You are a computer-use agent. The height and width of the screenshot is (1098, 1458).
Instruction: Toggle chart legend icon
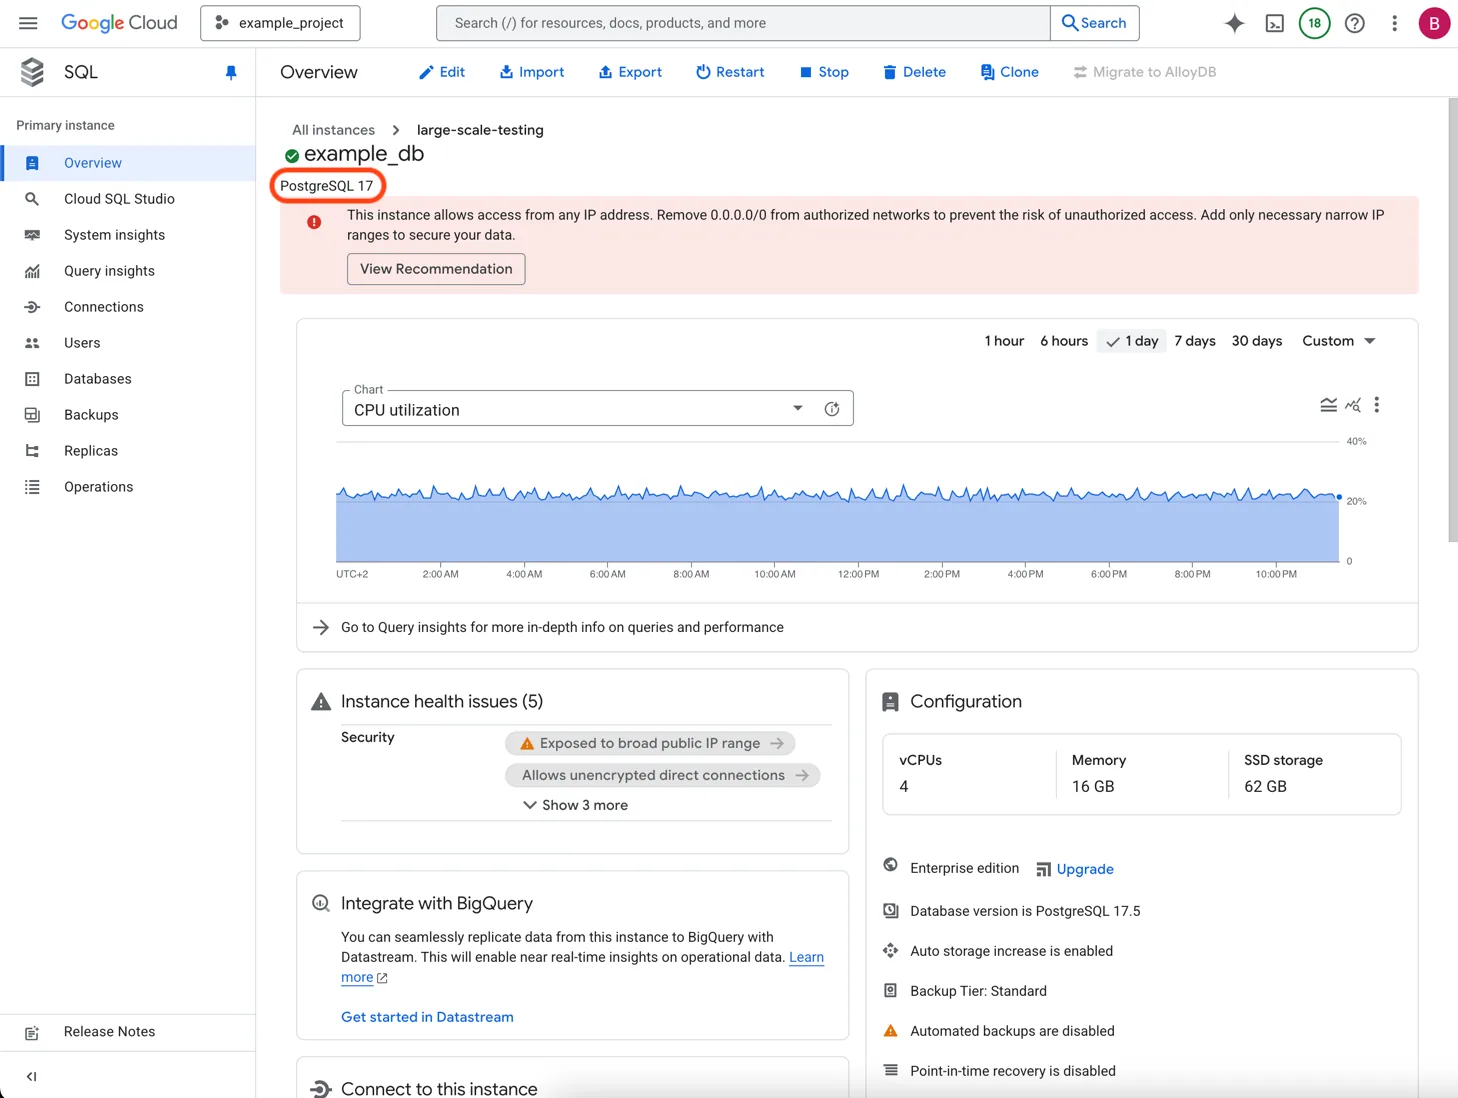pyautogui.click(x=1328, y=405)
